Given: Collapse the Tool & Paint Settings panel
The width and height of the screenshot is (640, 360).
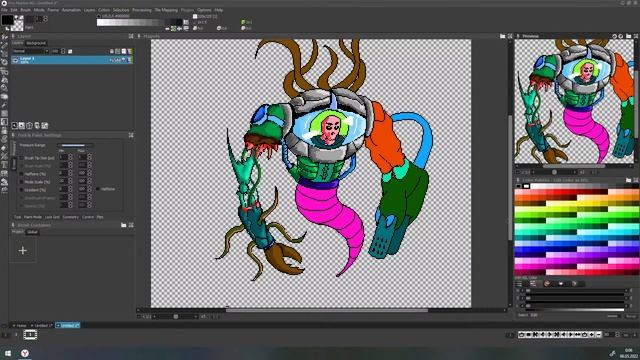Looking at the screenshot, I should pyautogui.click(x=131, y=135).
